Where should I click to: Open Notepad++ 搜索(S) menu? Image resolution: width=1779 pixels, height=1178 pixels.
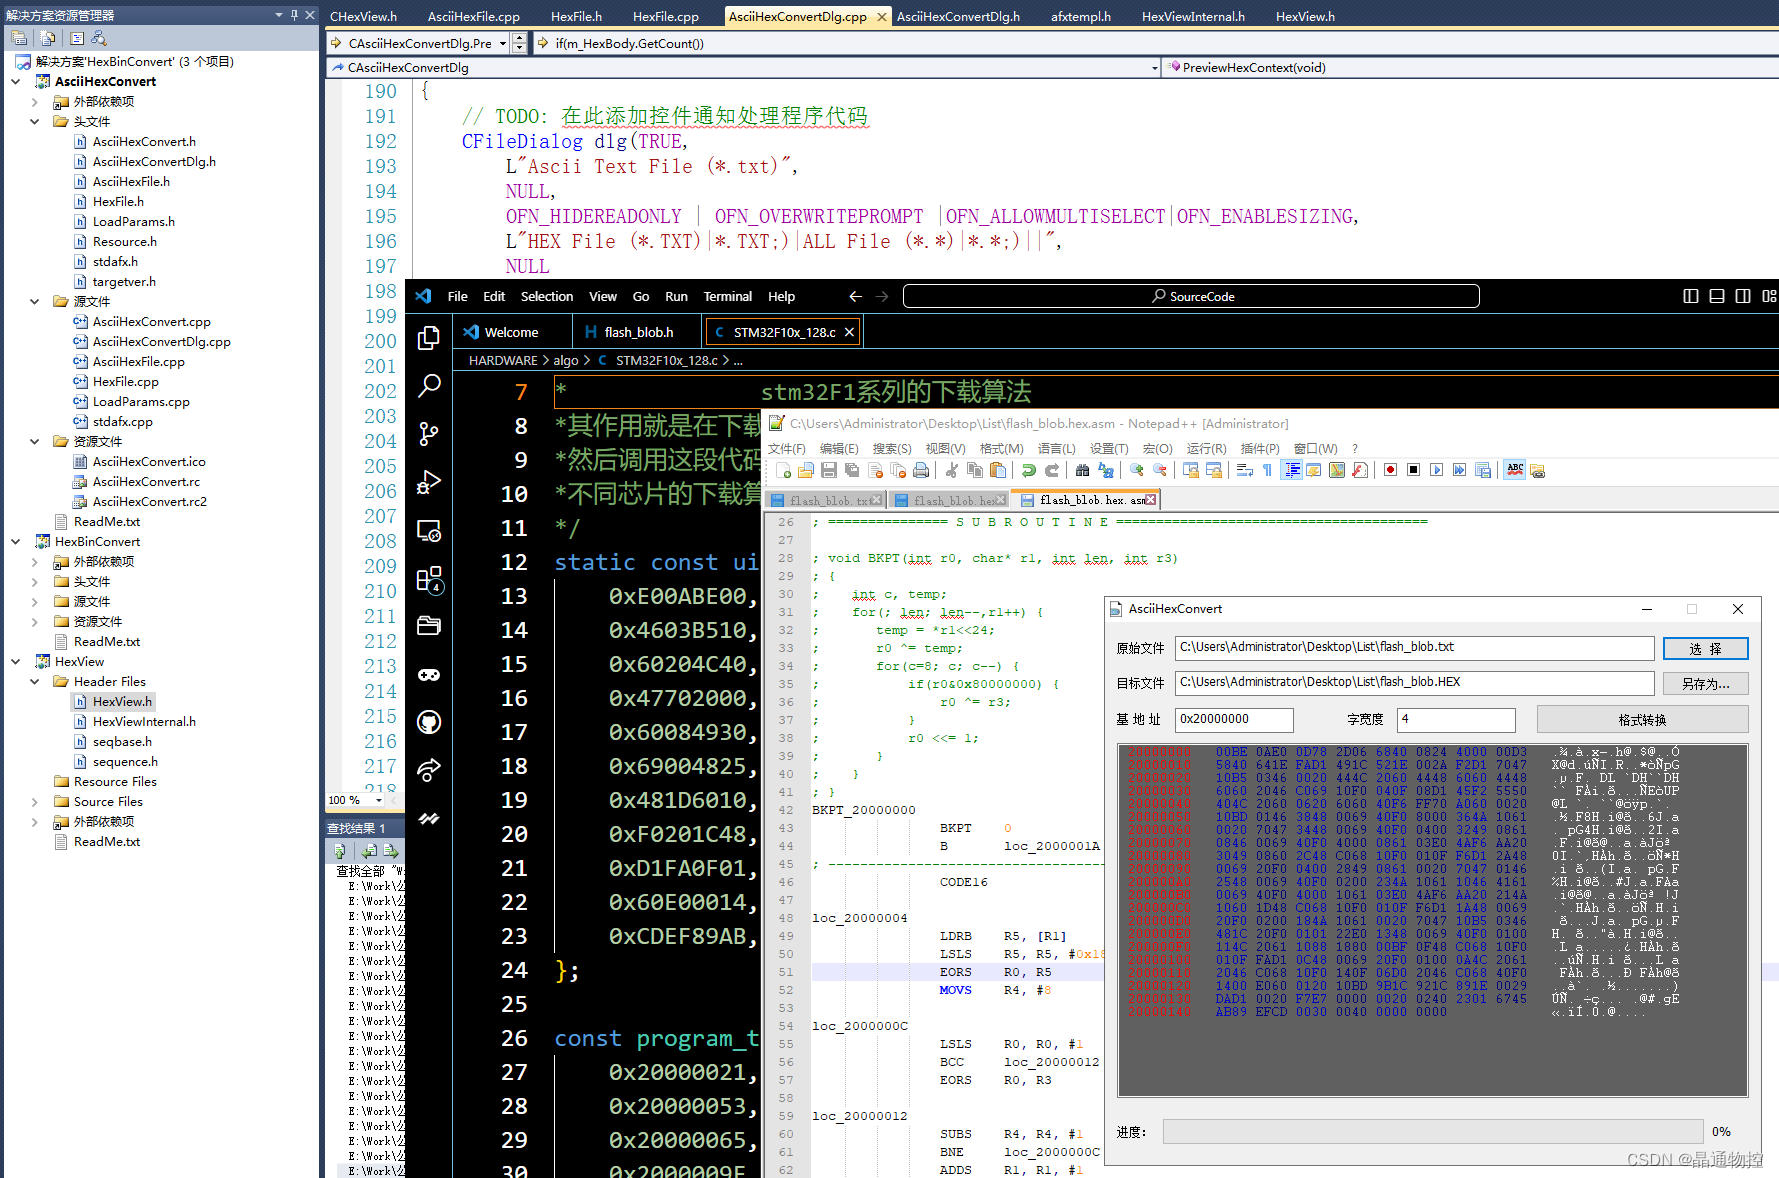coord(892,448)
